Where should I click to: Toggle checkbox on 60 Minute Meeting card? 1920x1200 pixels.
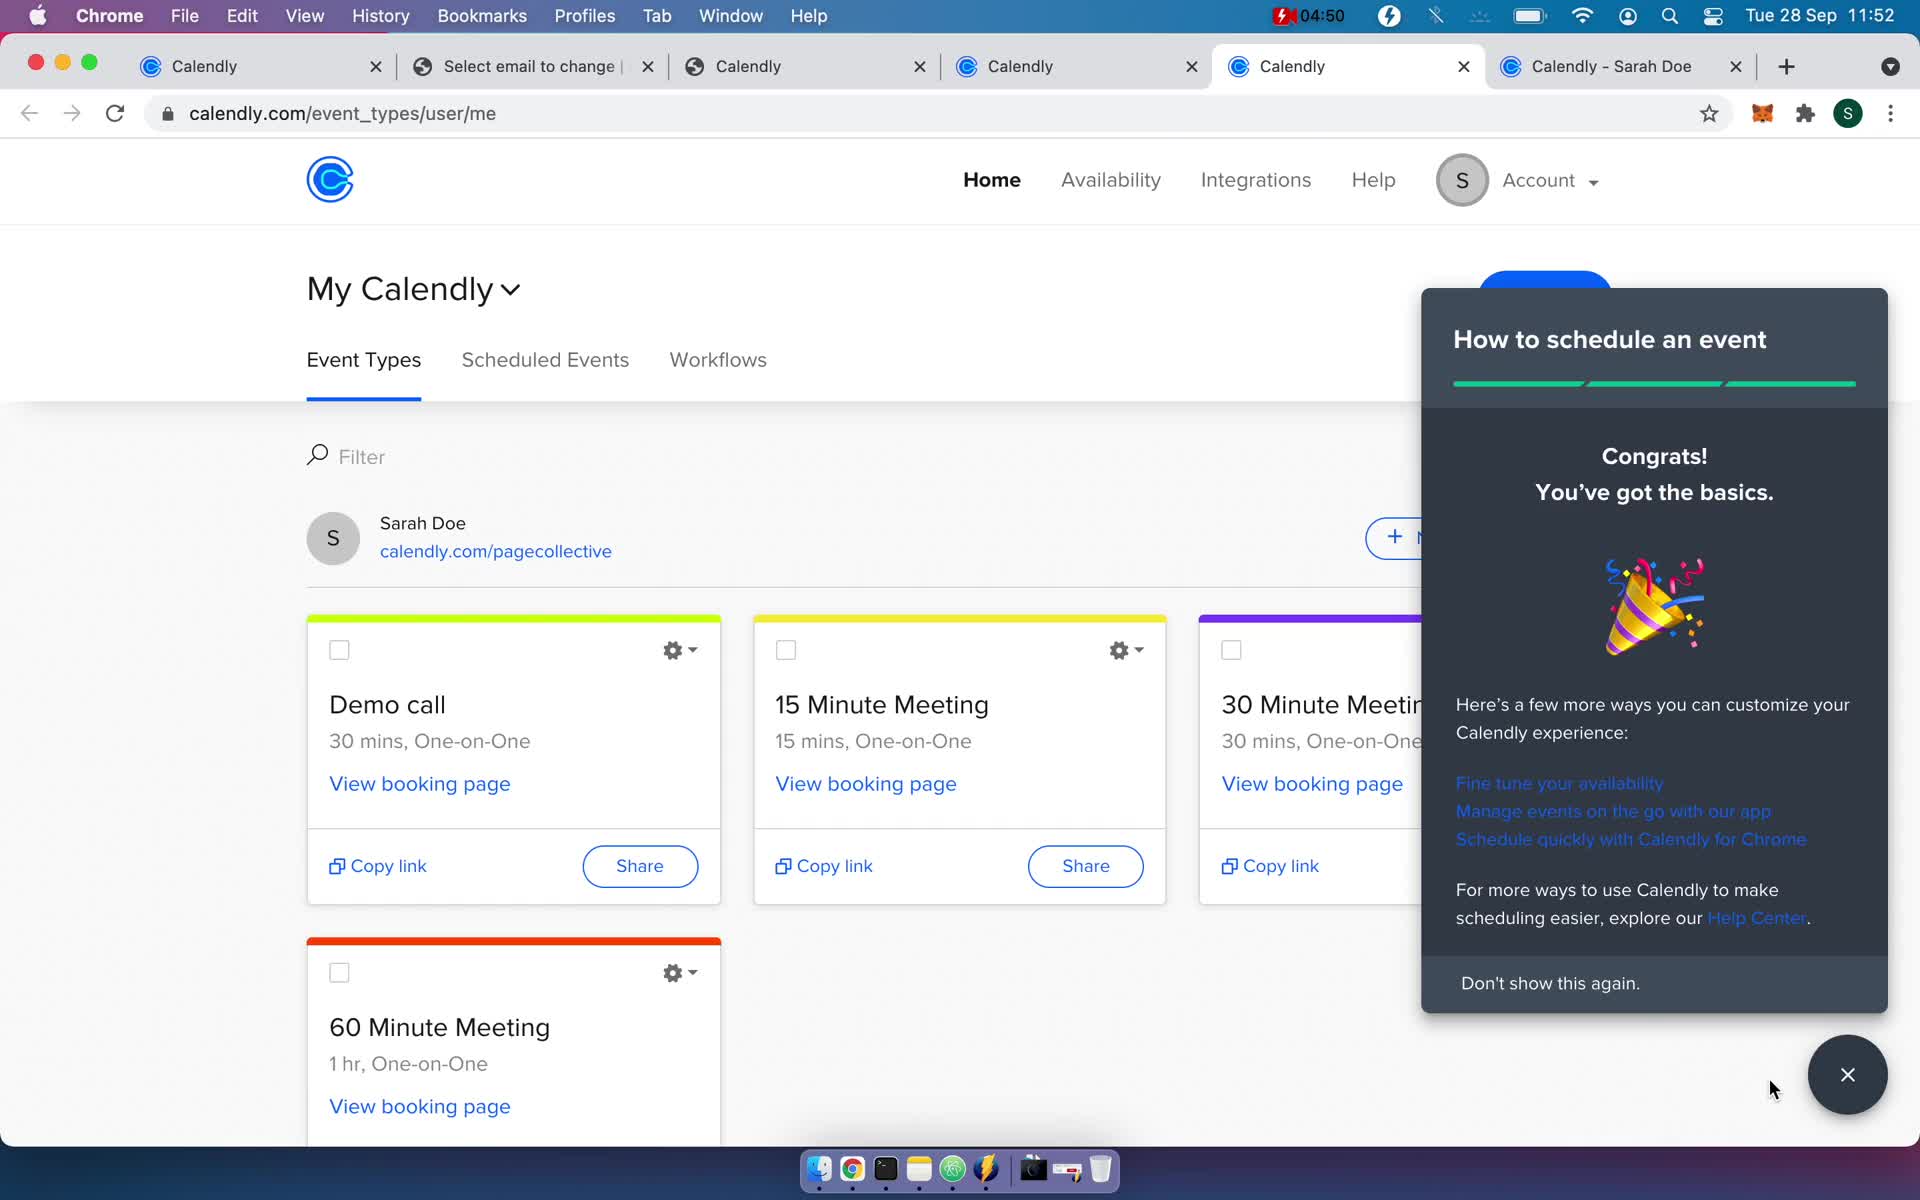coord(339,972)
